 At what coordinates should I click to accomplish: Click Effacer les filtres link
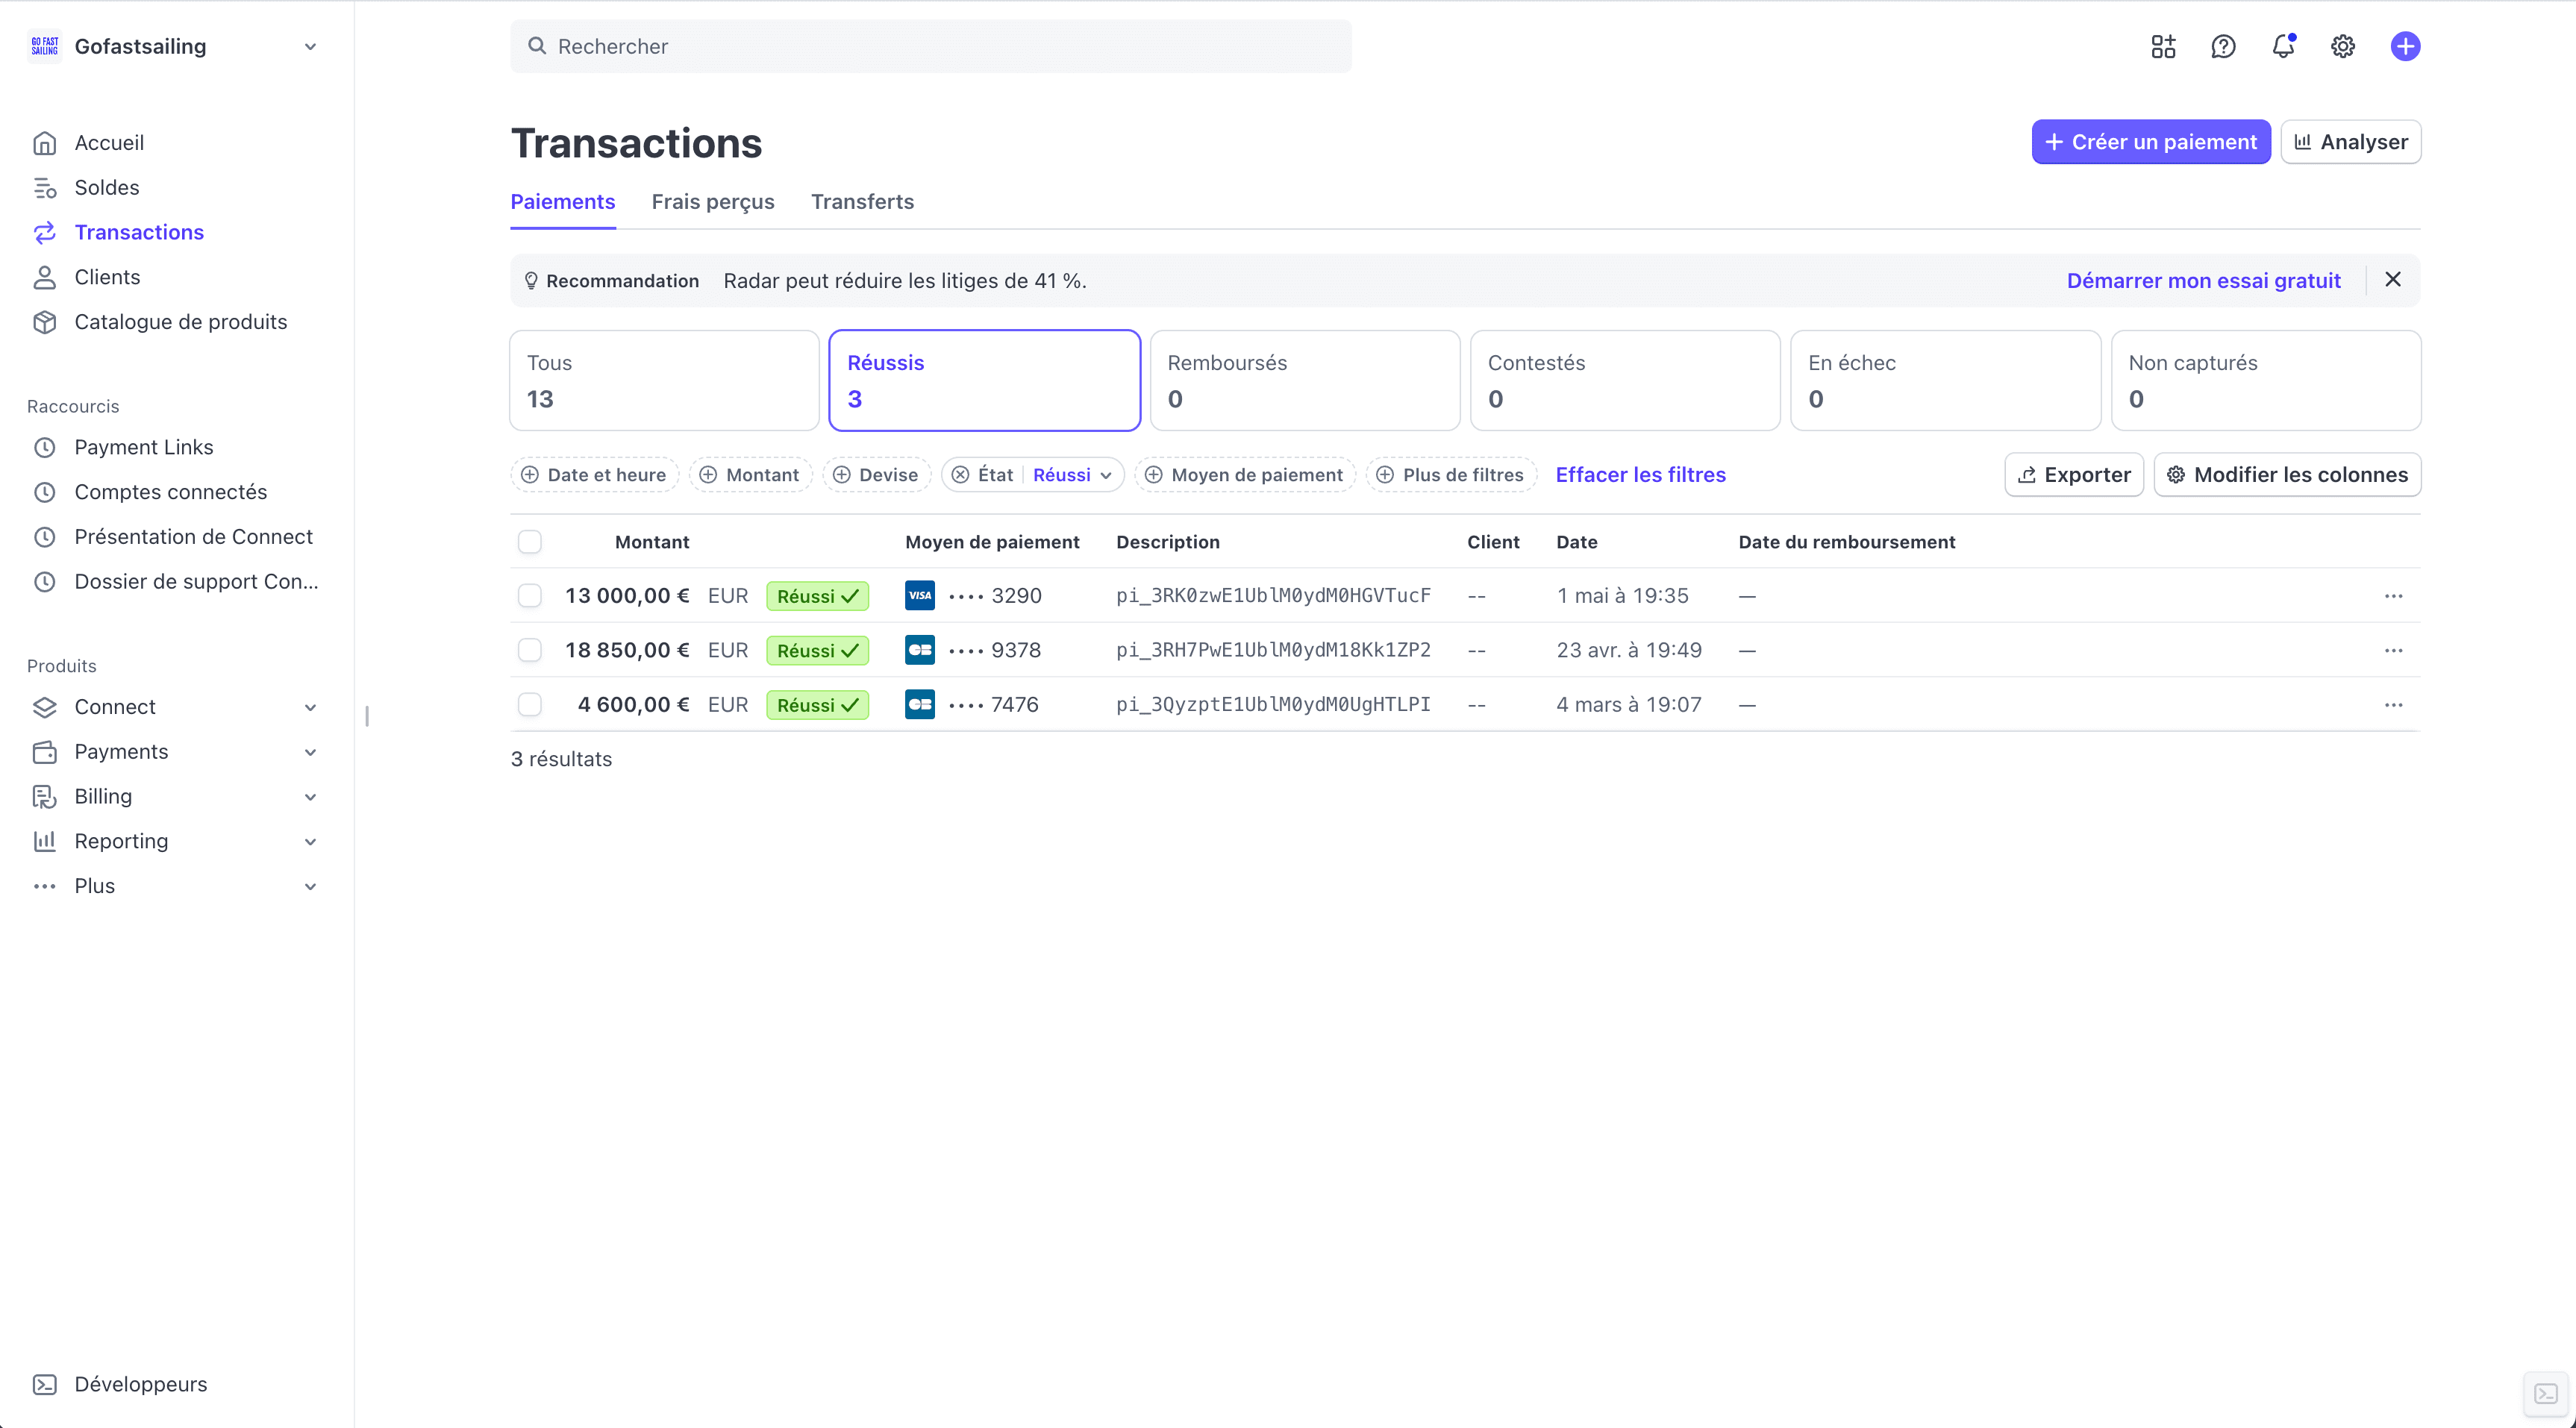coord(1640,475)
